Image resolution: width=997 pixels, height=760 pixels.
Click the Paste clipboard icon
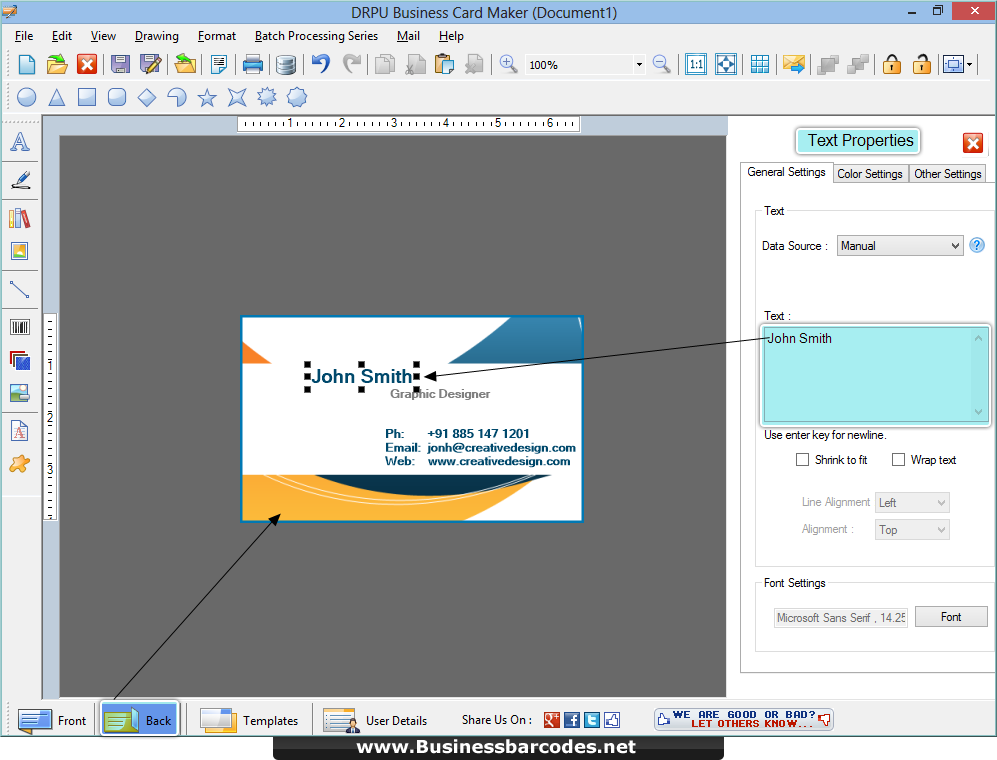point(444,64)
